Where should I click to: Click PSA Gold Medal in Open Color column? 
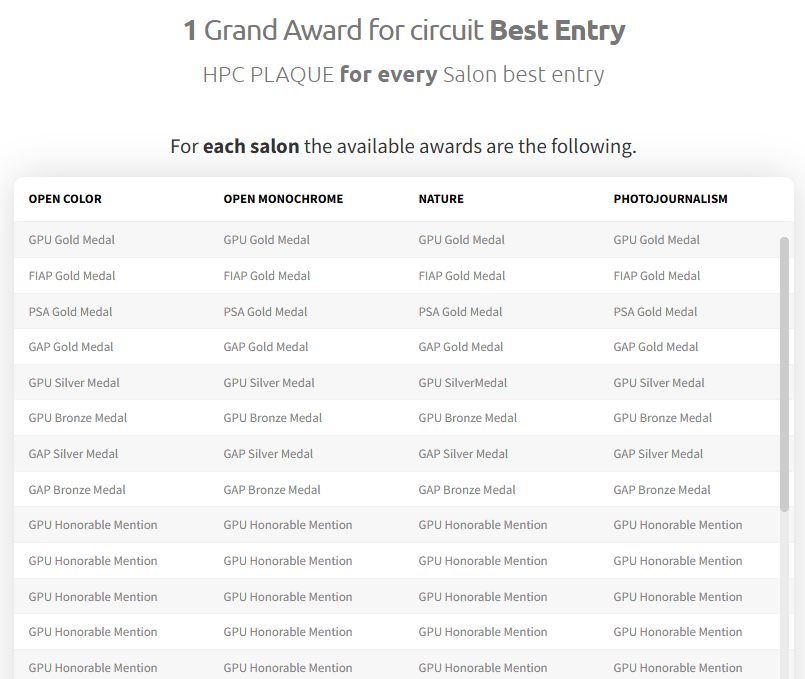coord(70,312)
